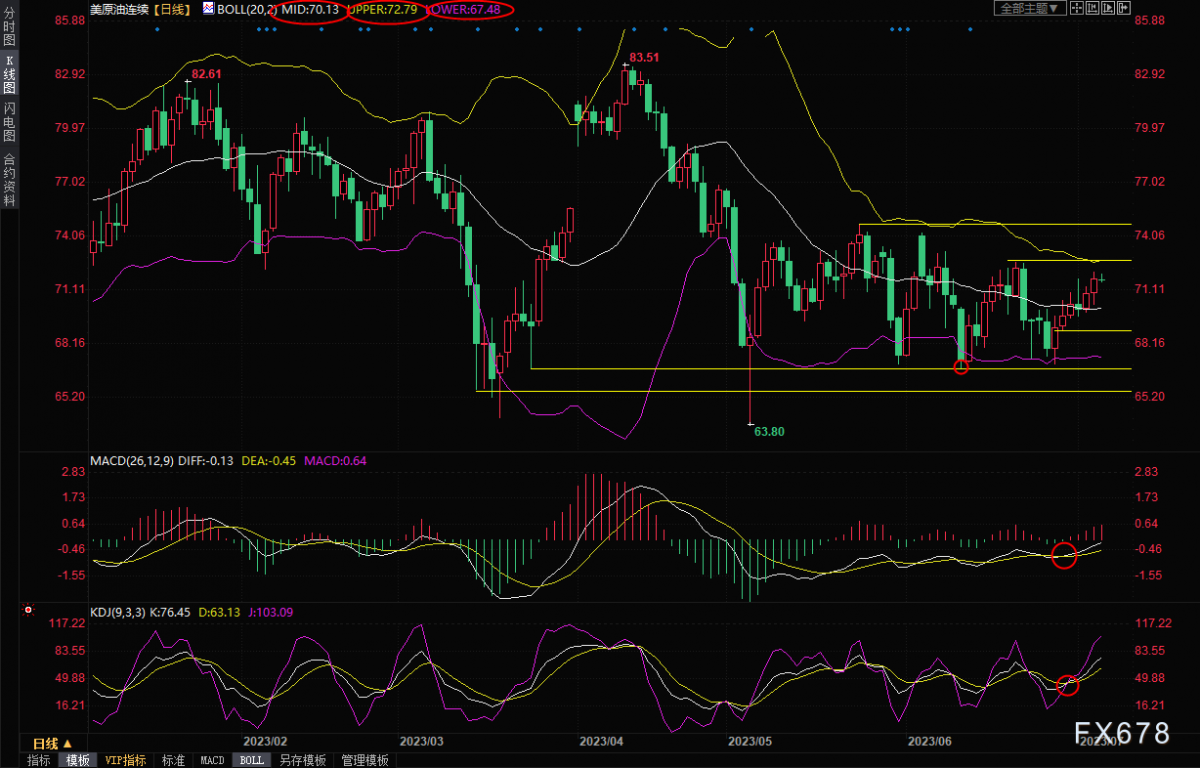The height and width of the screenshot is (768, 1200).
Task: Open 管理模板 template manager
Action: (364, 760)
